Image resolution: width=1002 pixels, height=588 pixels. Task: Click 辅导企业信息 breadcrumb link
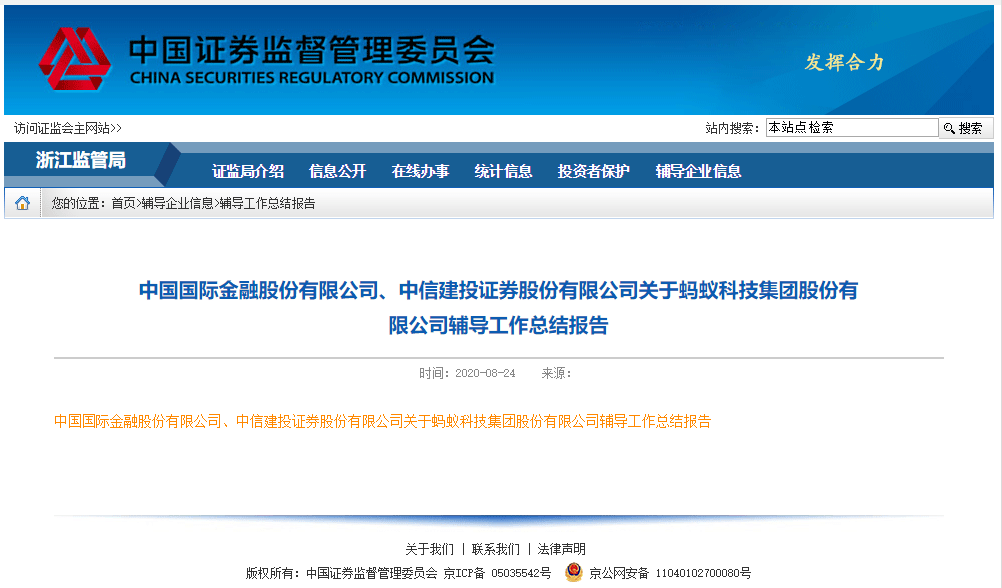178,203
